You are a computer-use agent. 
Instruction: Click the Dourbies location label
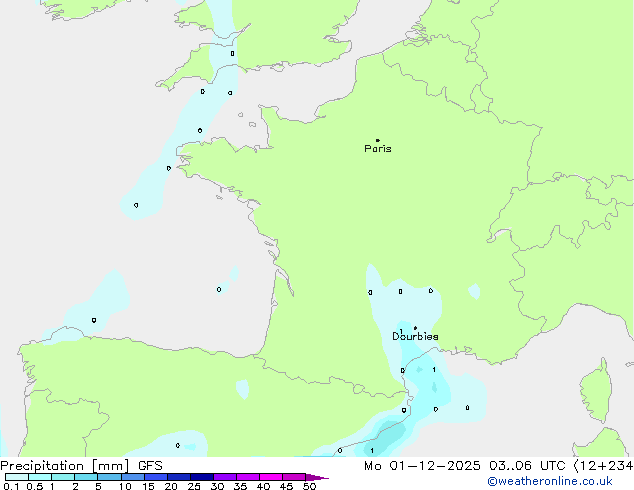[415, 336]
